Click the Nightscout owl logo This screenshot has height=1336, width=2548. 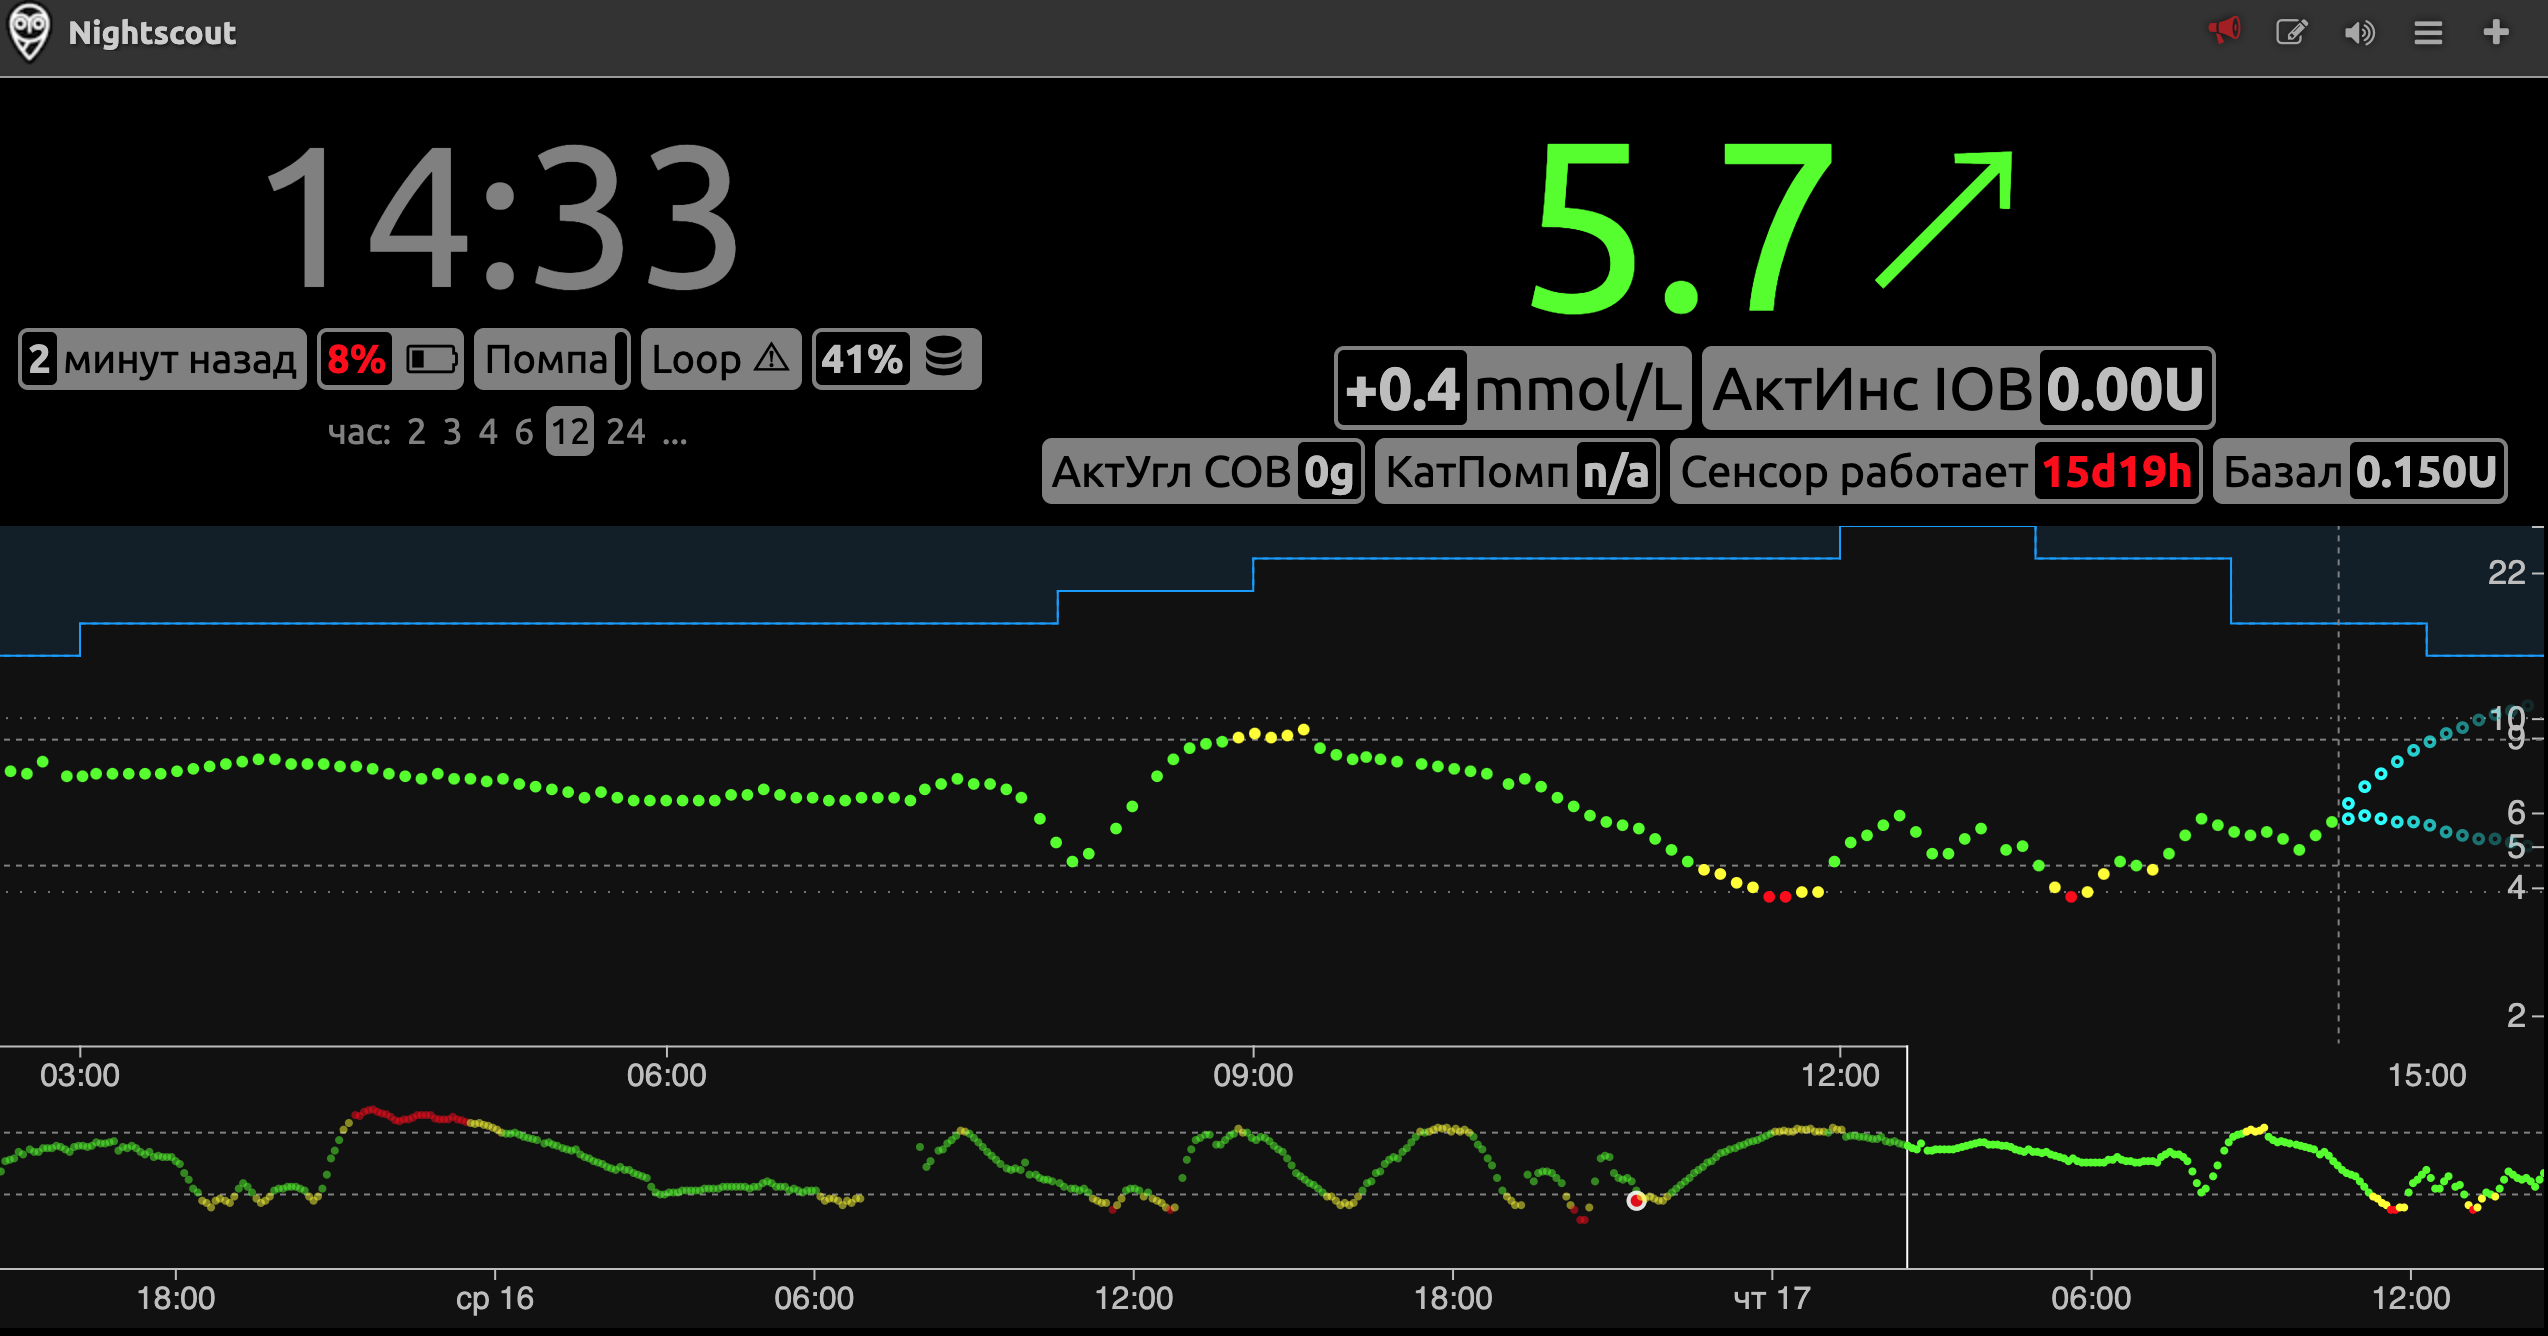click(x=29, y=32)
